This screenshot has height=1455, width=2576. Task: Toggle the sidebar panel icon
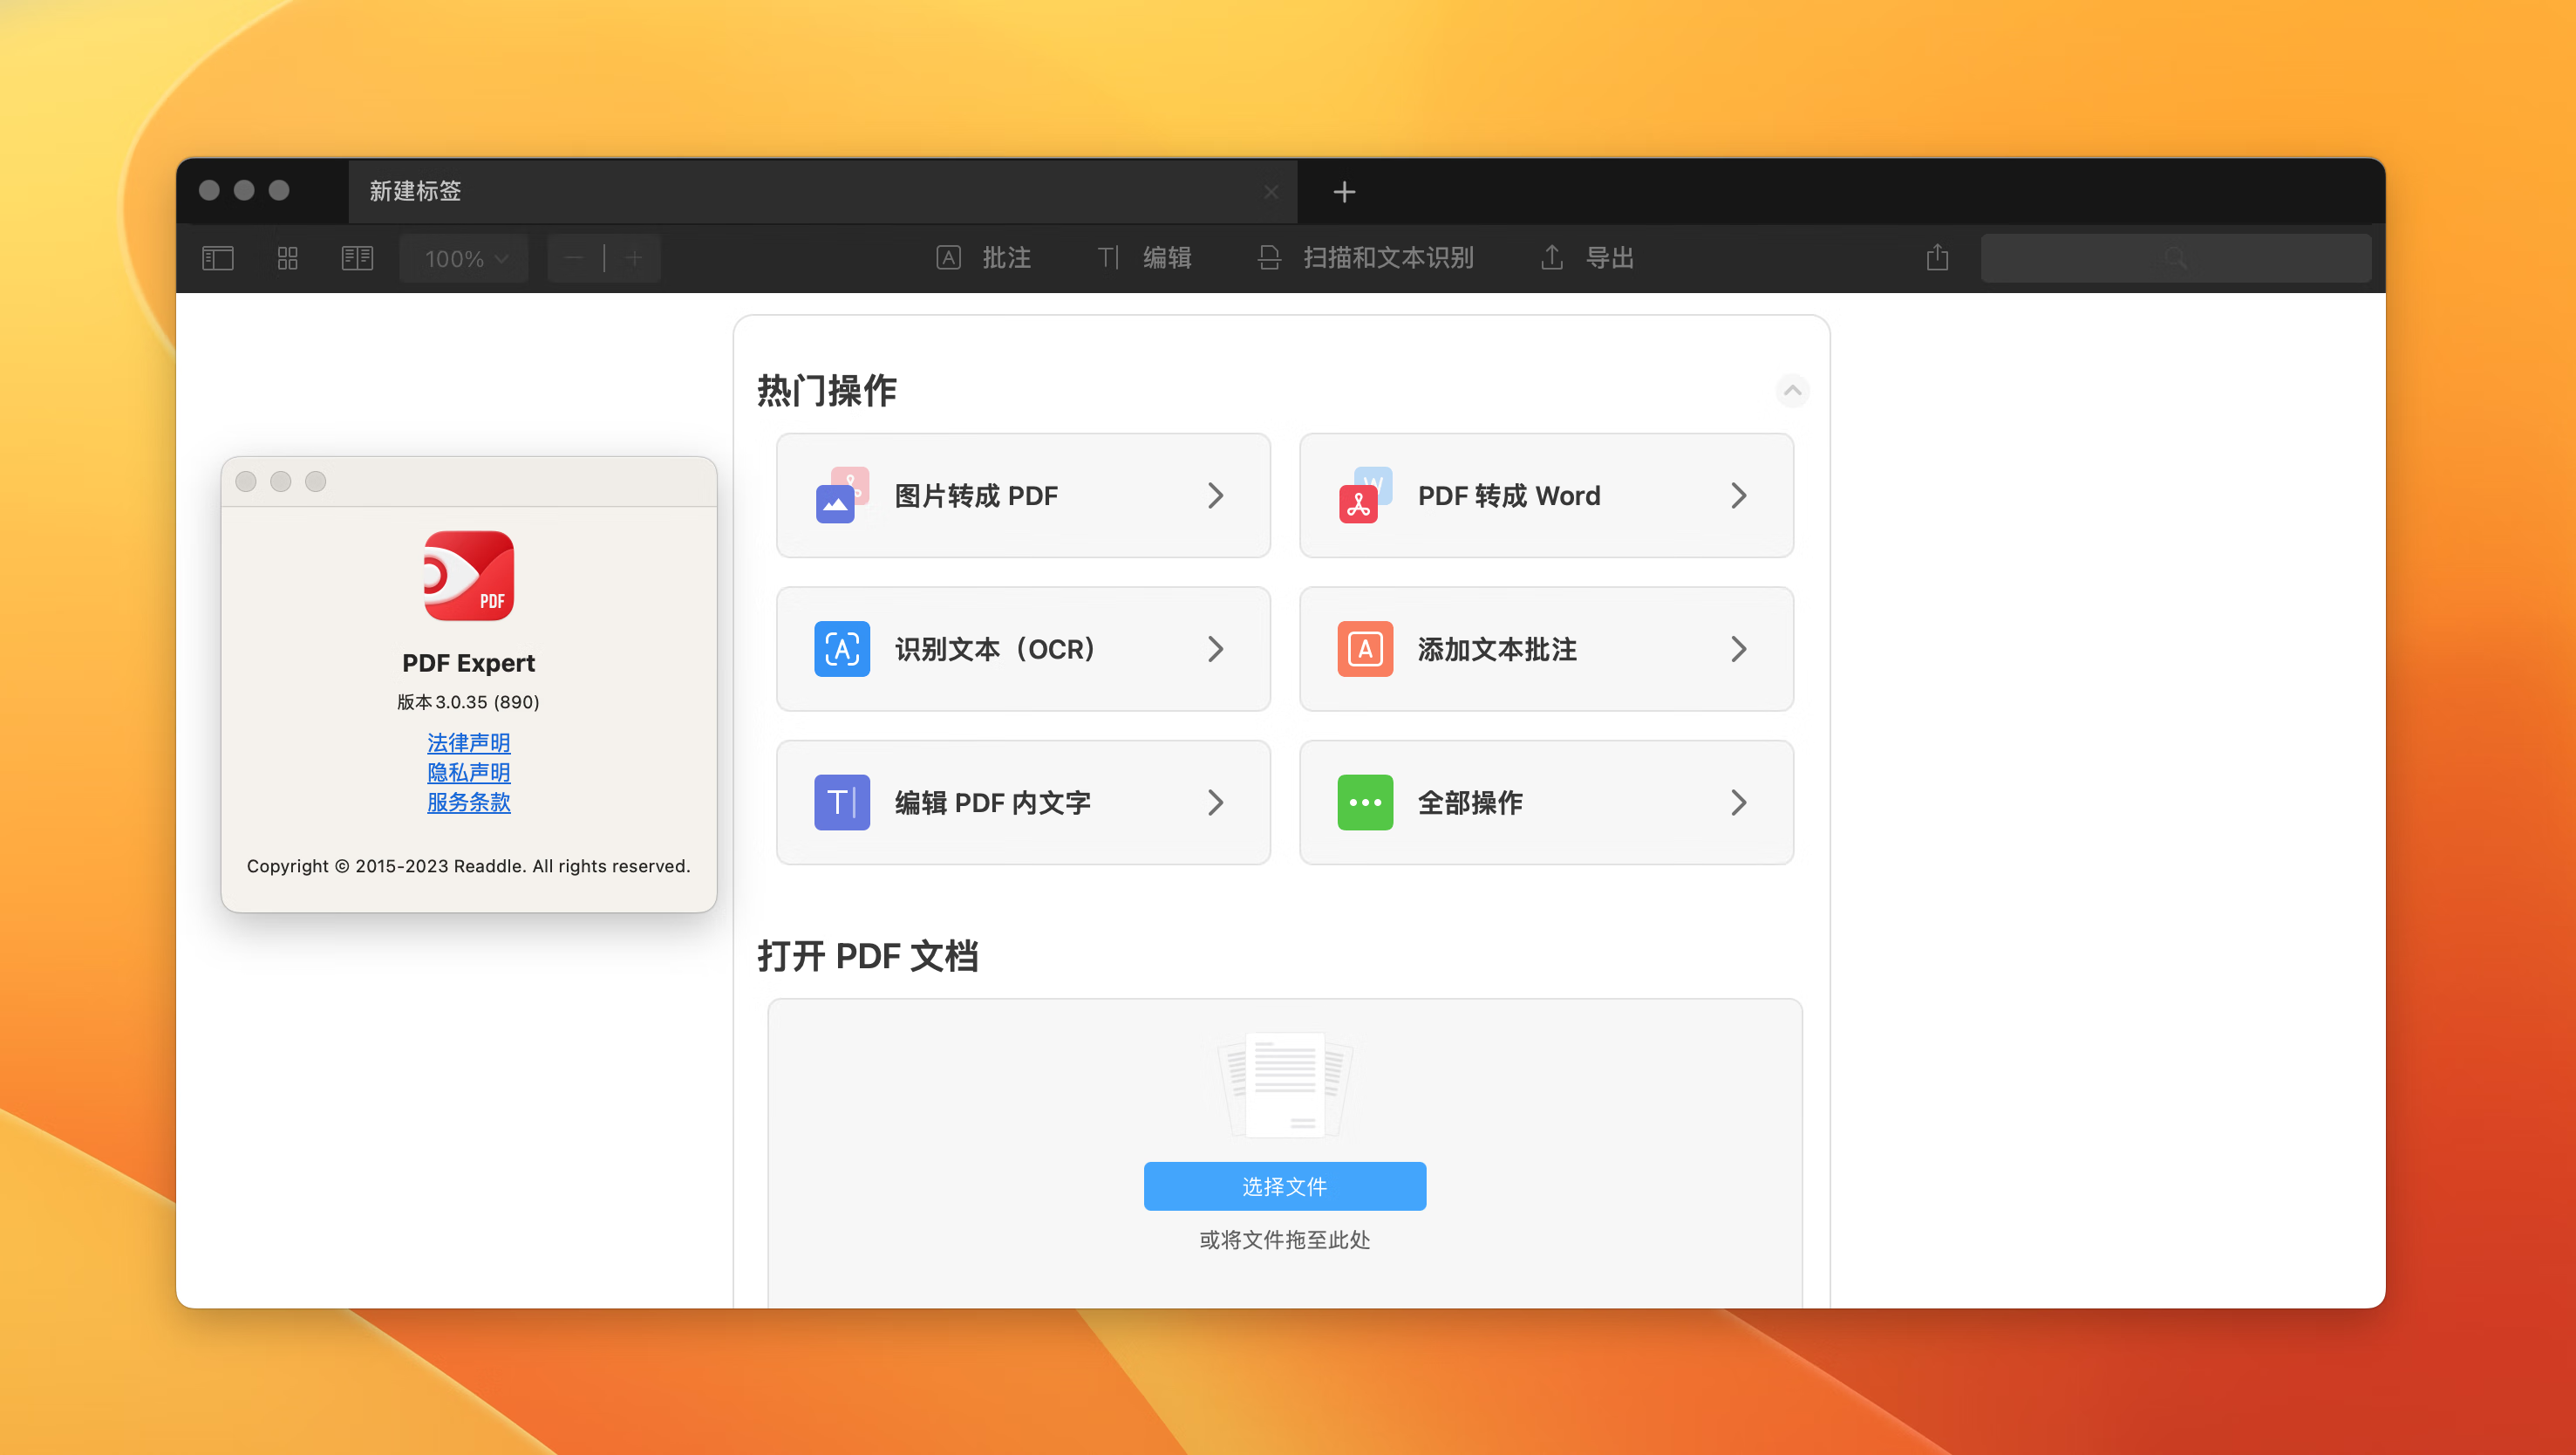click(217, 258)
